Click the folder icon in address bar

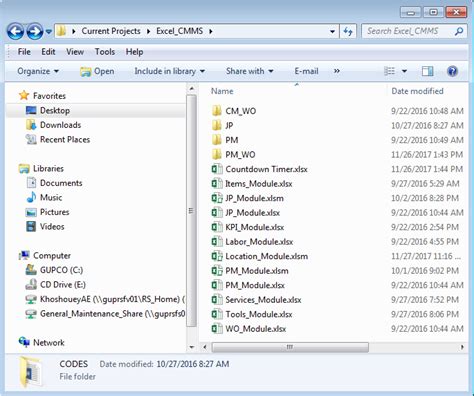click(x=61, y=31)
